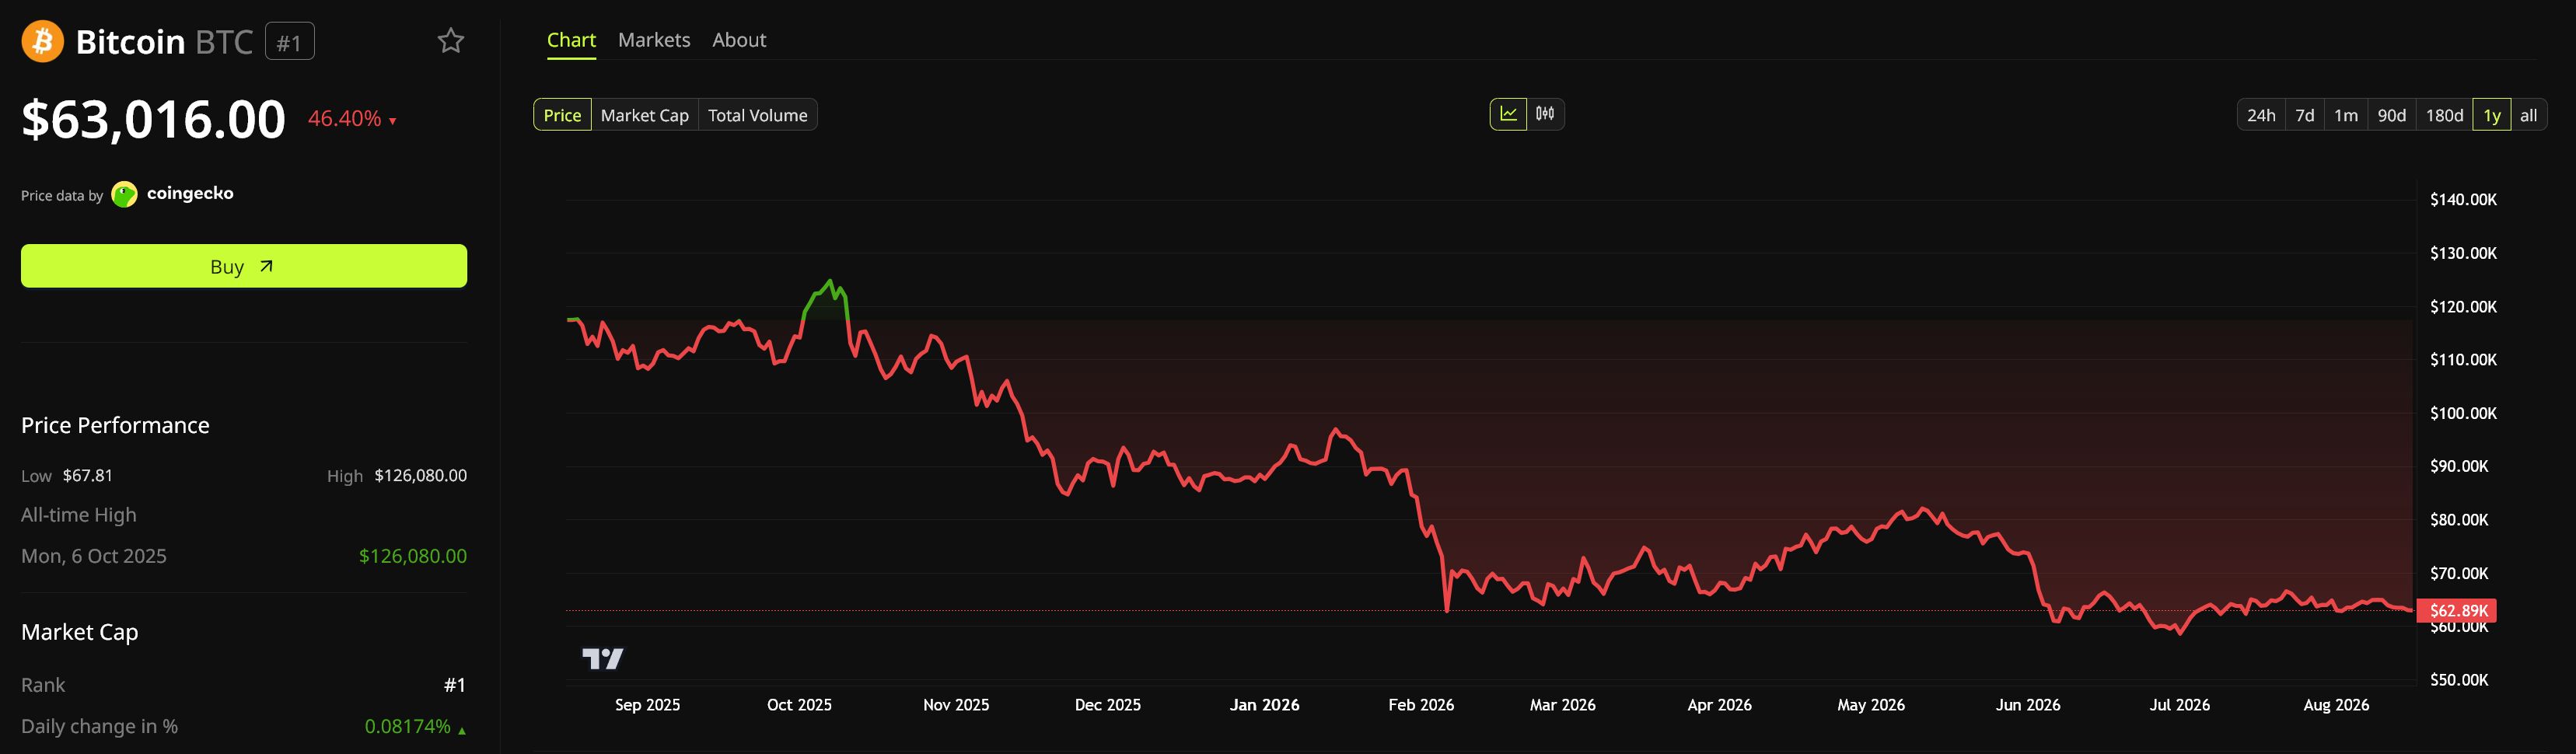
Task: Set chart range to 180d
Action: coord(2445,115)
